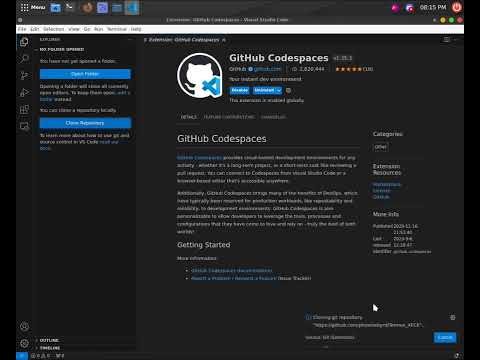Open the Explorer view in activity bar
480x360 pixels.
pyautogui.click(x=24, y=42)
